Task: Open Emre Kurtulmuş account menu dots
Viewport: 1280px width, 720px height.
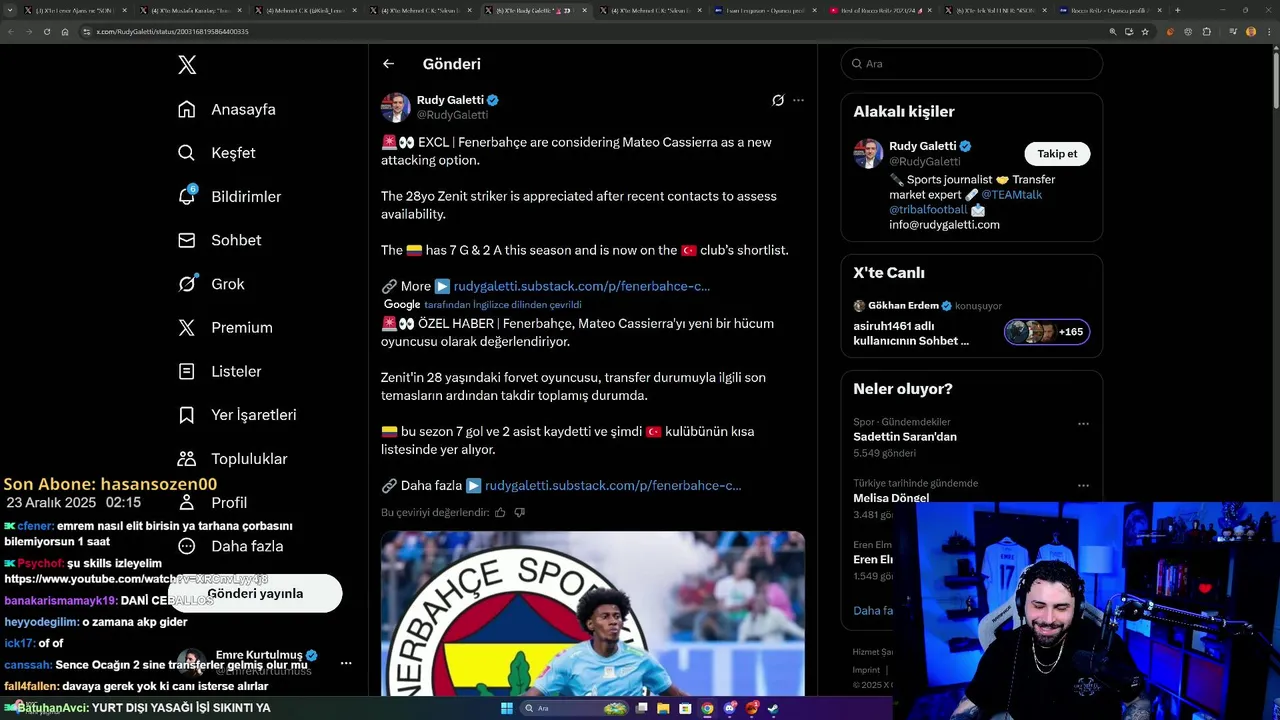Action: pyautogui.click(x=346, y=663)
